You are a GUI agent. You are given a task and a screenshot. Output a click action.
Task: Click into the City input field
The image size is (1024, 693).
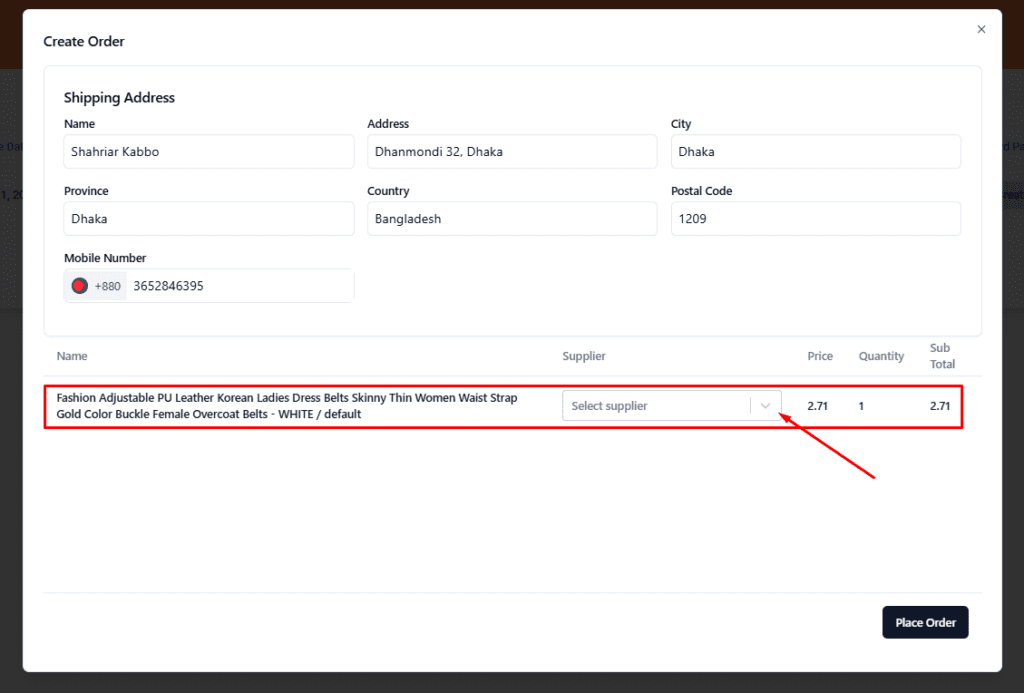tap(815, 152)
